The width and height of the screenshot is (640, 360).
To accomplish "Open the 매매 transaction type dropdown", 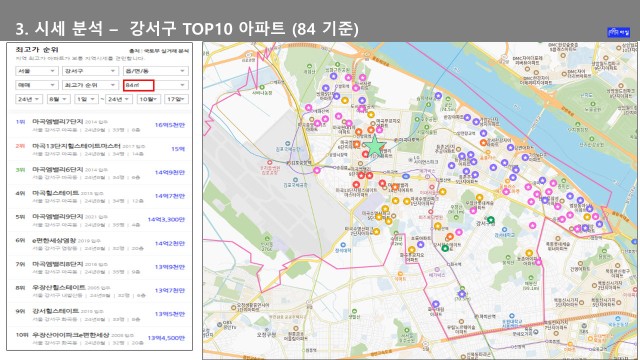I will click(x=37, y=85).
